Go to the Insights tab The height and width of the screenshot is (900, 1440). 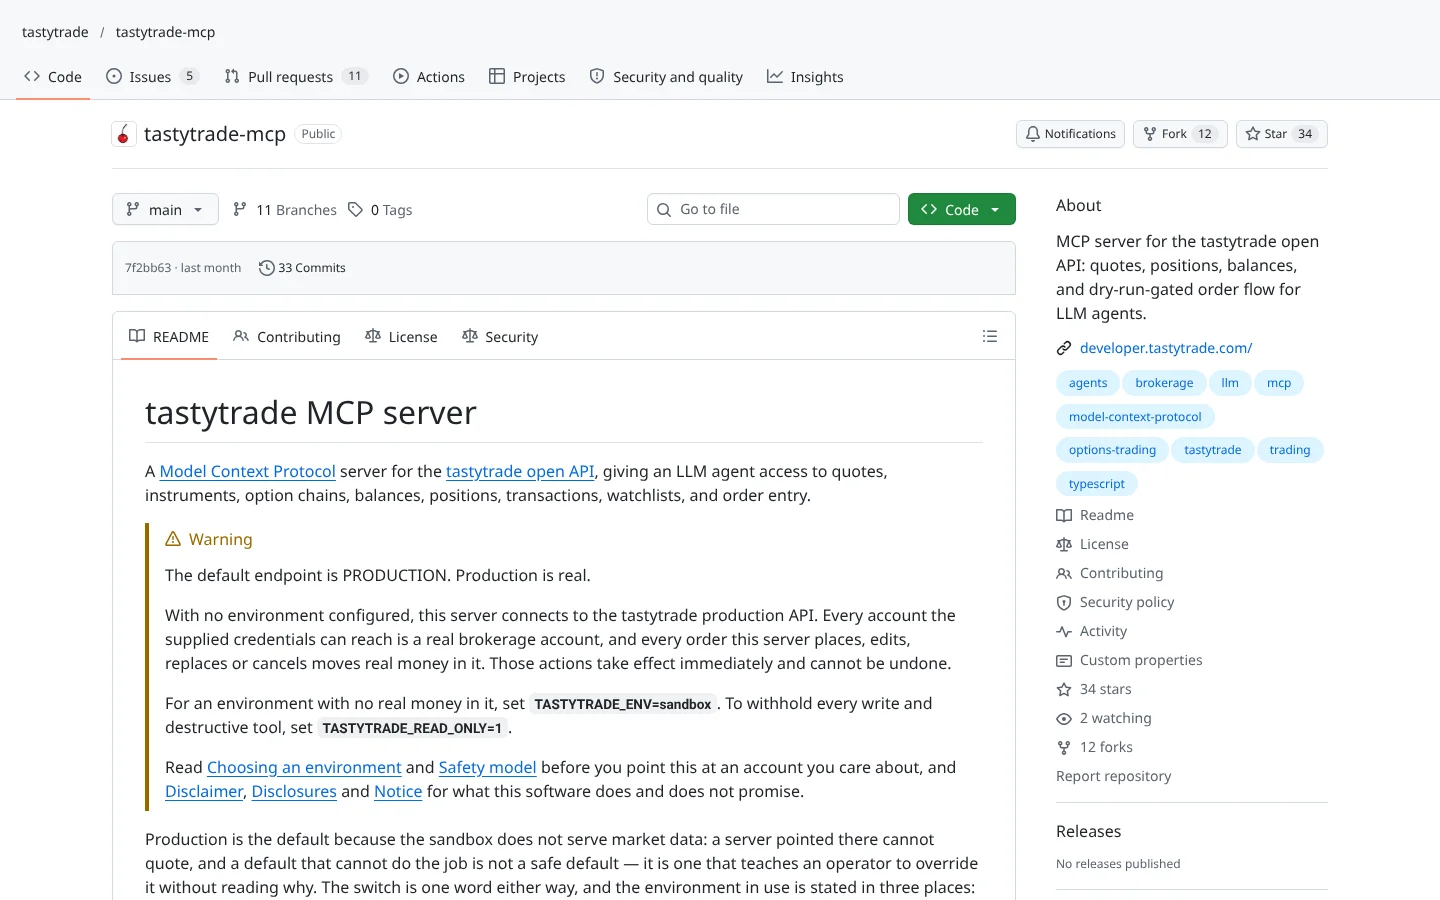coord(805,77)
